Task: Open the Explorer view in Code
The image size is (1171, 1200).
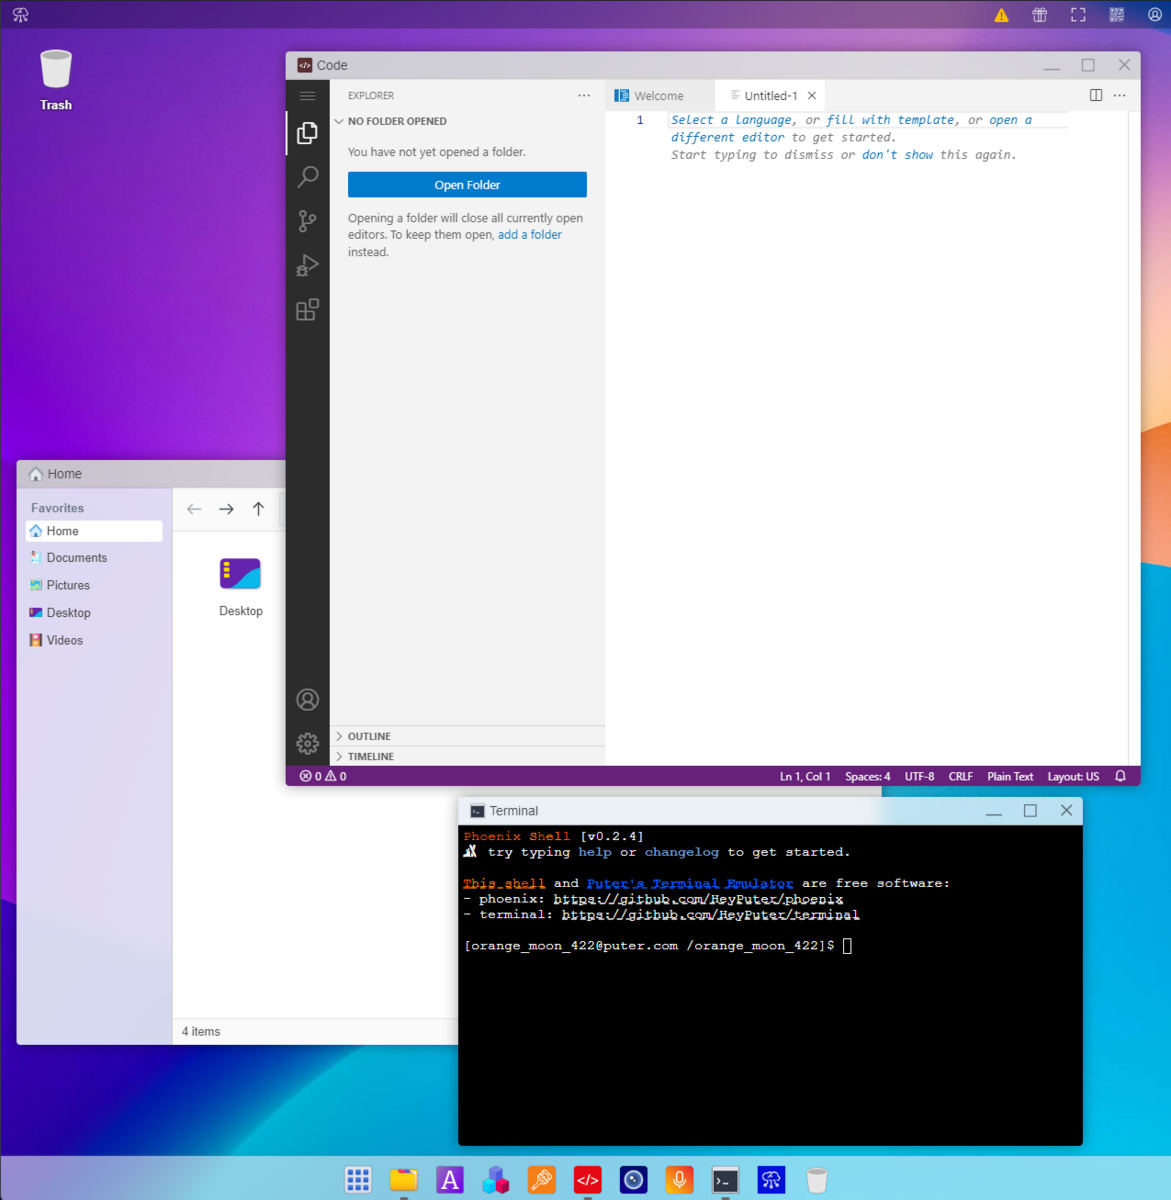Action: [307, 132]
